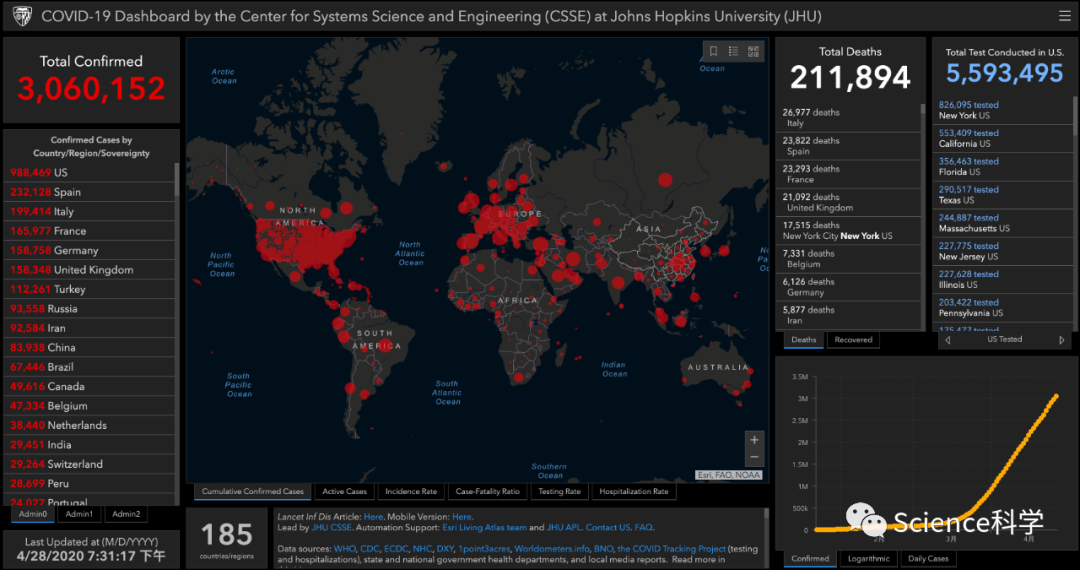
Task: Switch map to Case-Fatality Ratio tab
Action: click(x=487, y=492)
